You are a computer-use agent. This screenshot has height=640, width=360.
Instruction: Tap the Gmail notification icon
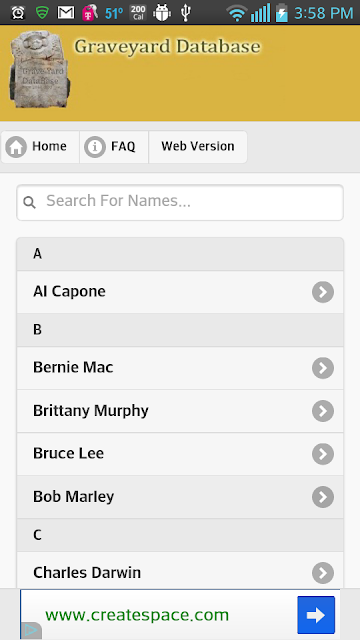click(66, 13)
